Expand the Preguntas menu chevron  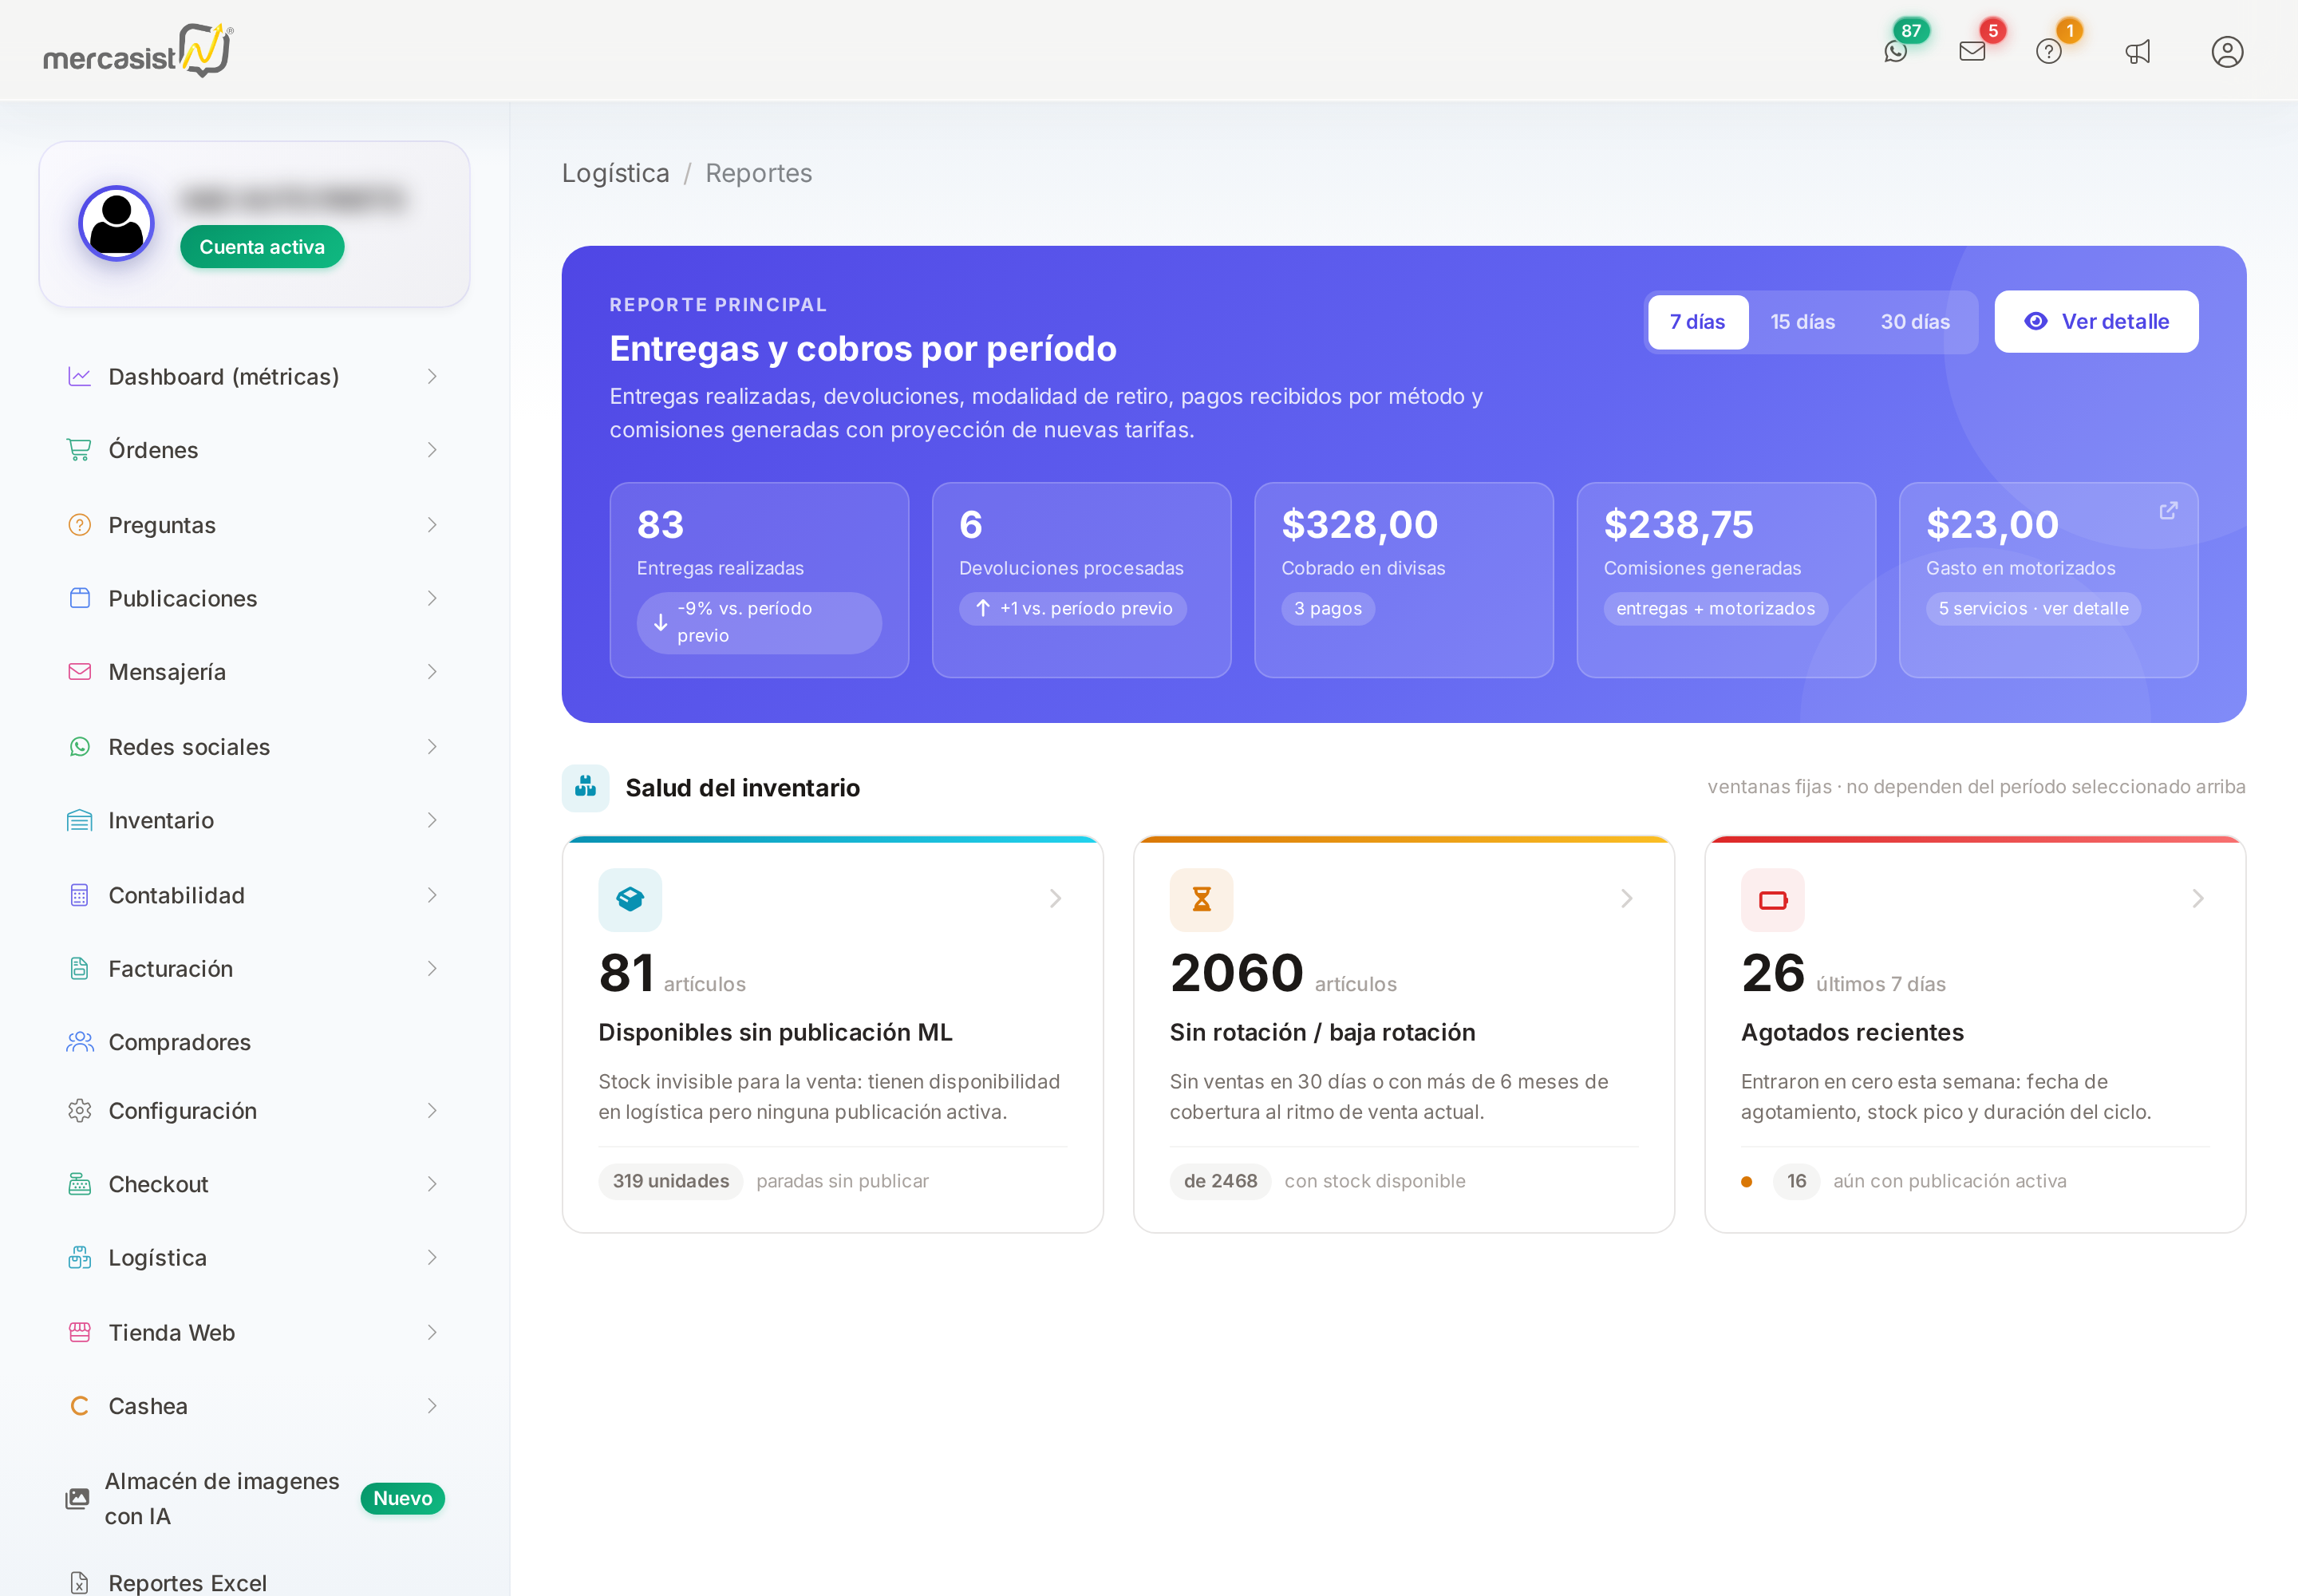432,525
